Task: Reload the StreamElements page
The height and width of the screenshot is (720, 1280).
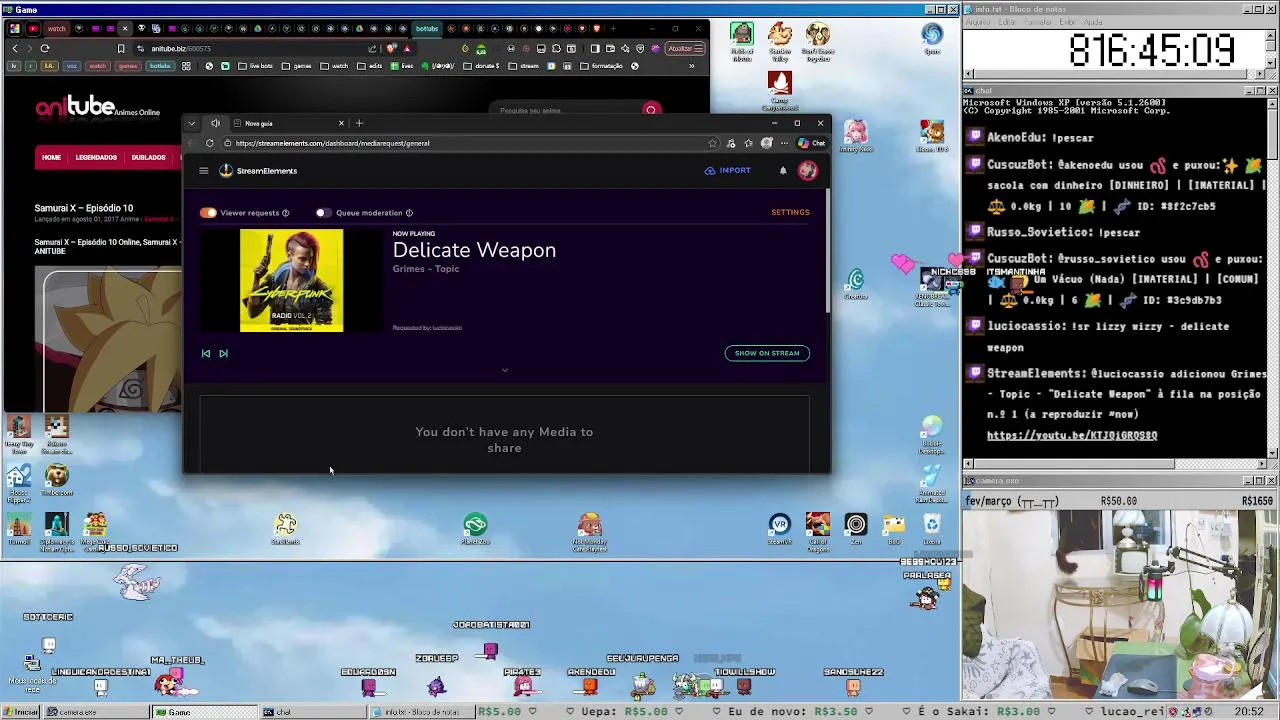Action: (x=210, y=143)
